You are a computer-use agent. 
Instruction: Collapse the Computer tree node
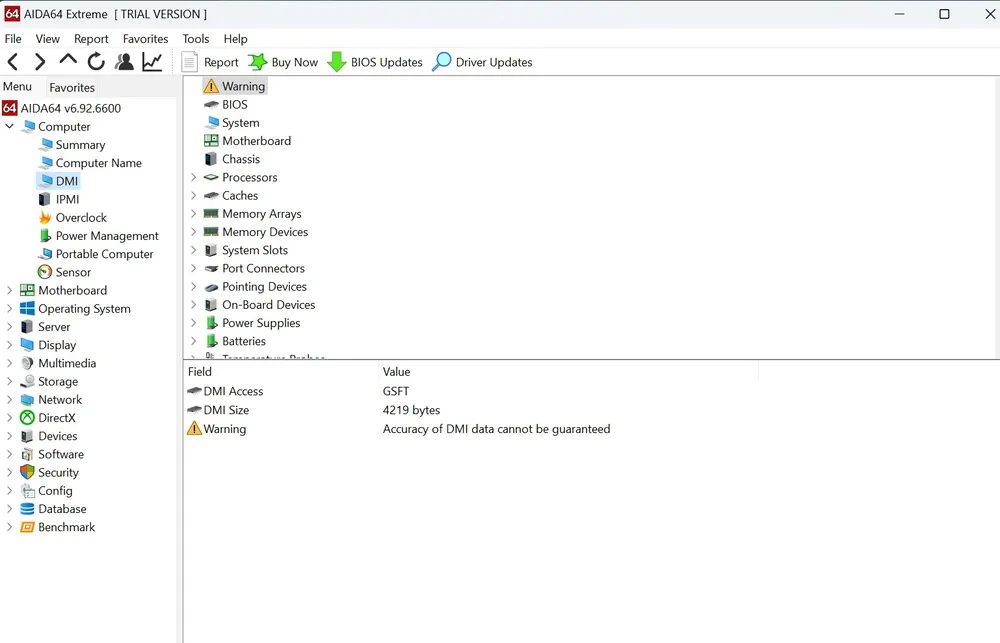[x=10, y=126]
